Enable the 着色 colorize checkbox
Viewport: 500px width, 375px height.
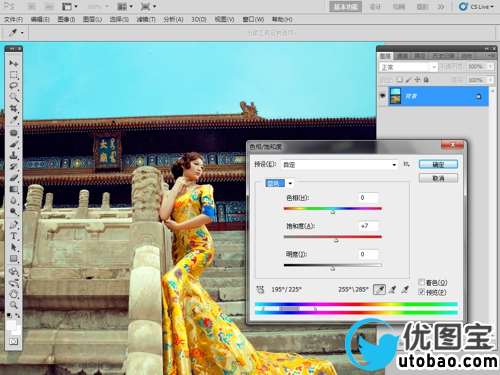click(x=422, y=283)
